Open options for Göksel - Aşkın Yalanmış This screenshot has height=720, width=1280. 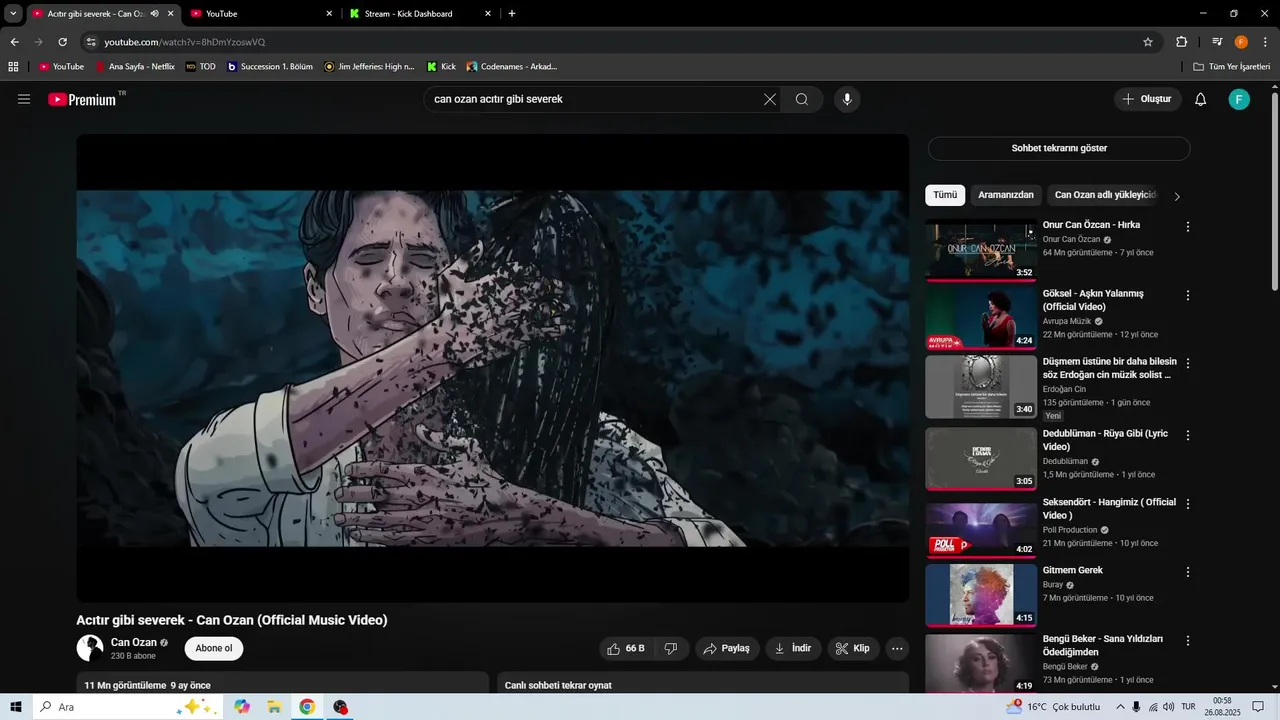click(1188, 296)
